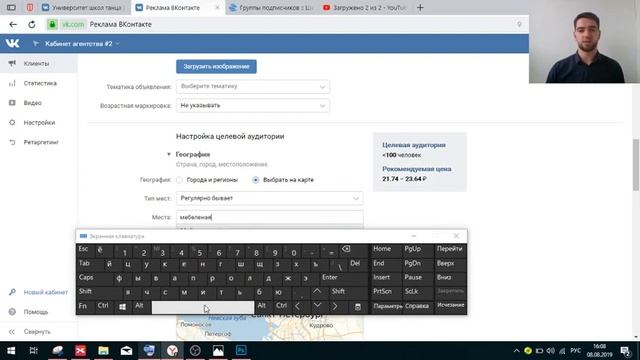Open Windows Start menu

click(x=11, y=351)
